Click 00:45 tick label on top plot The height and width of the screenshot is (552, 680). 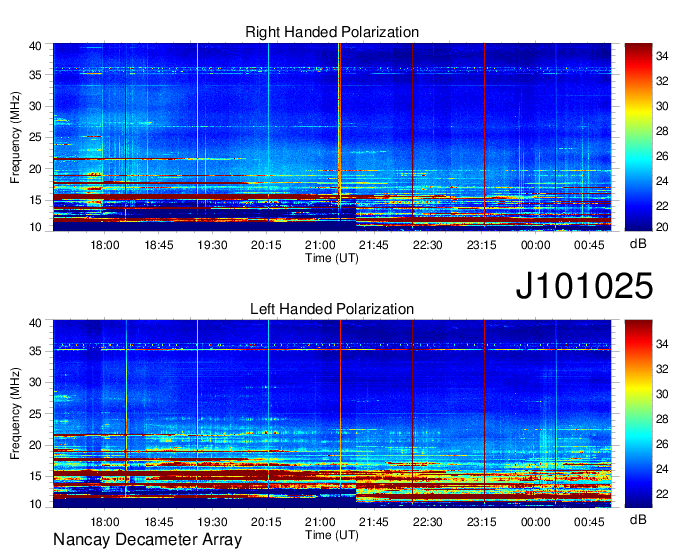click(589, 245)
